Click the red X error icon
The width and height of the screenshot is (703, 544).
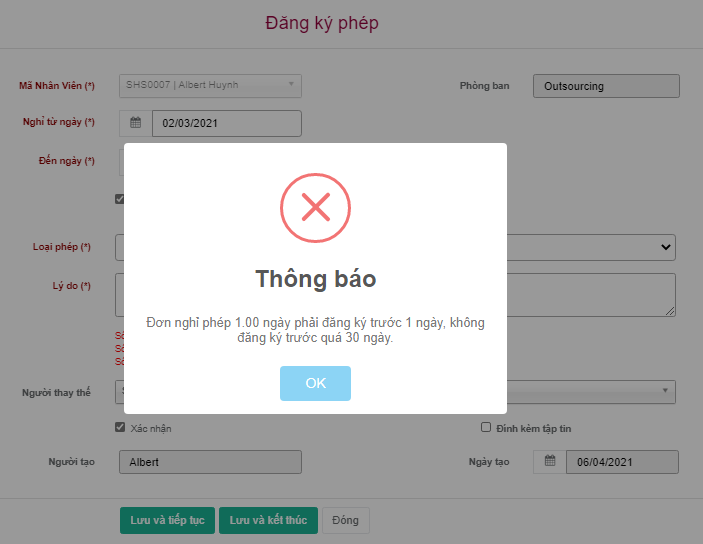pos(315,207)
